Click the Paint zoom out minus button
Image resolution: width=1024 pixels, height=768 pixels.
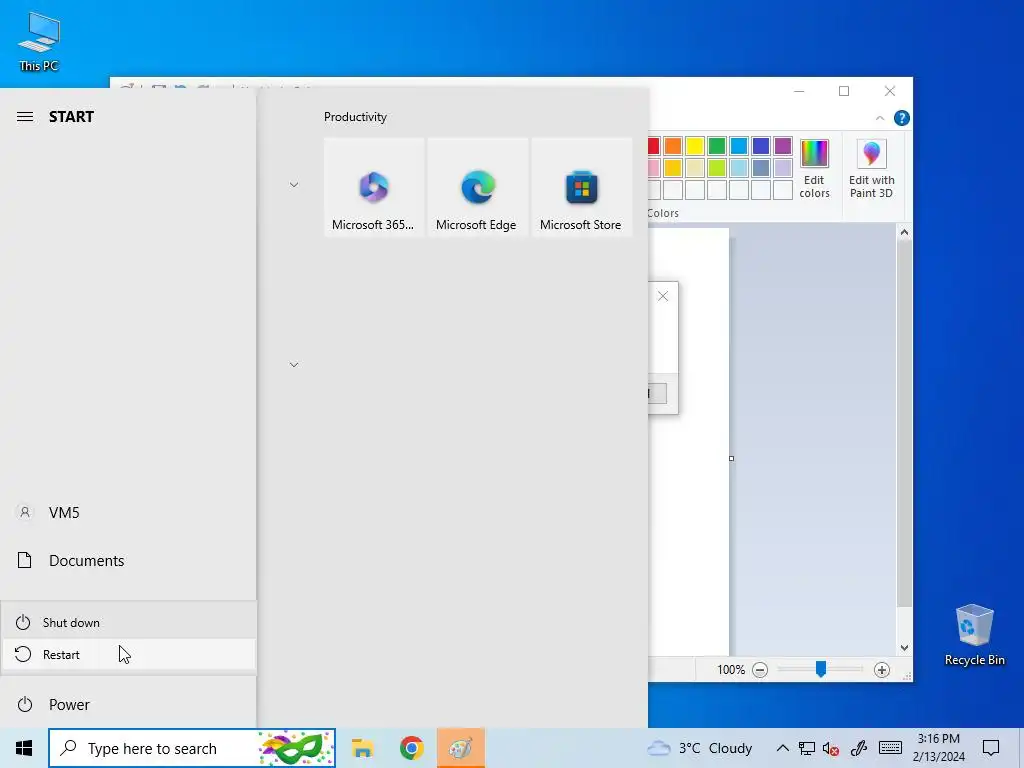pyautogui.click(x=760, y=669)
